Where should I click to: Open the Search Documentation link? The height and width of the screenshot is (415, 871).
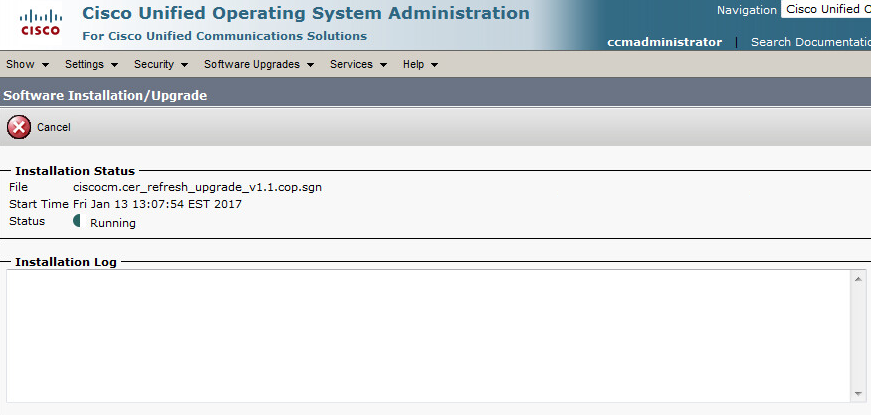click(x=810, y=42)
